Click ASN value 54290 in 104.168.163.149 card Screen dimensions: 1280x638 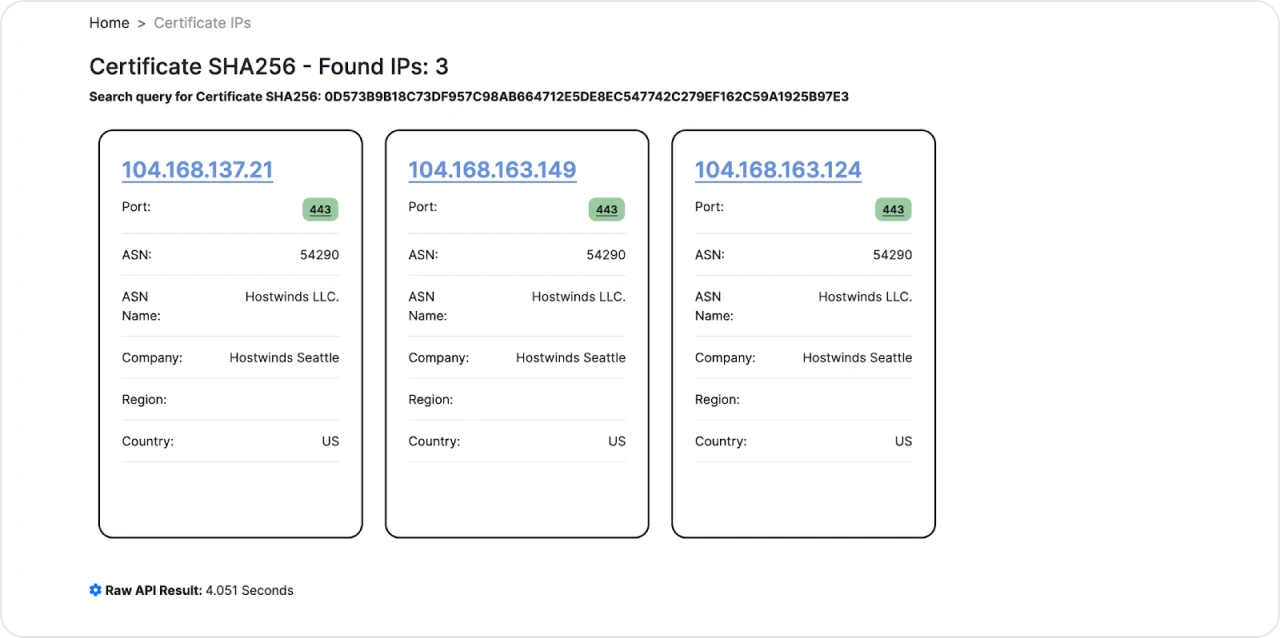pyautogui.click(x=606, y=255)
